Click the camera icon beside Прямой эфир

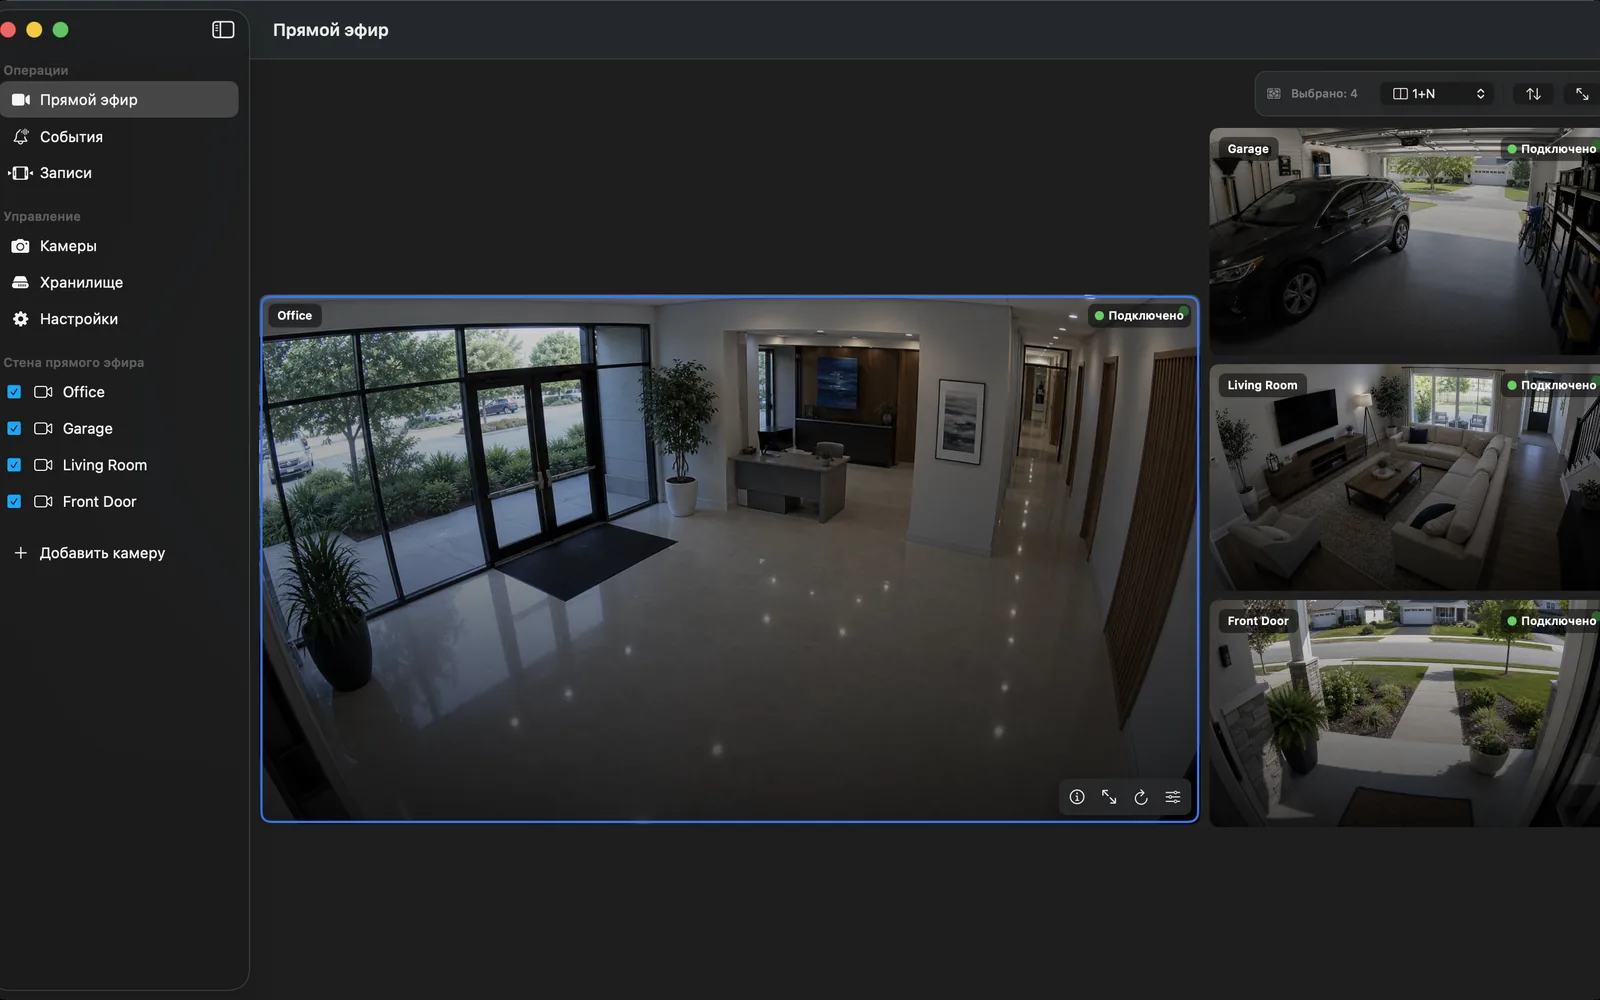click(20, 100)
